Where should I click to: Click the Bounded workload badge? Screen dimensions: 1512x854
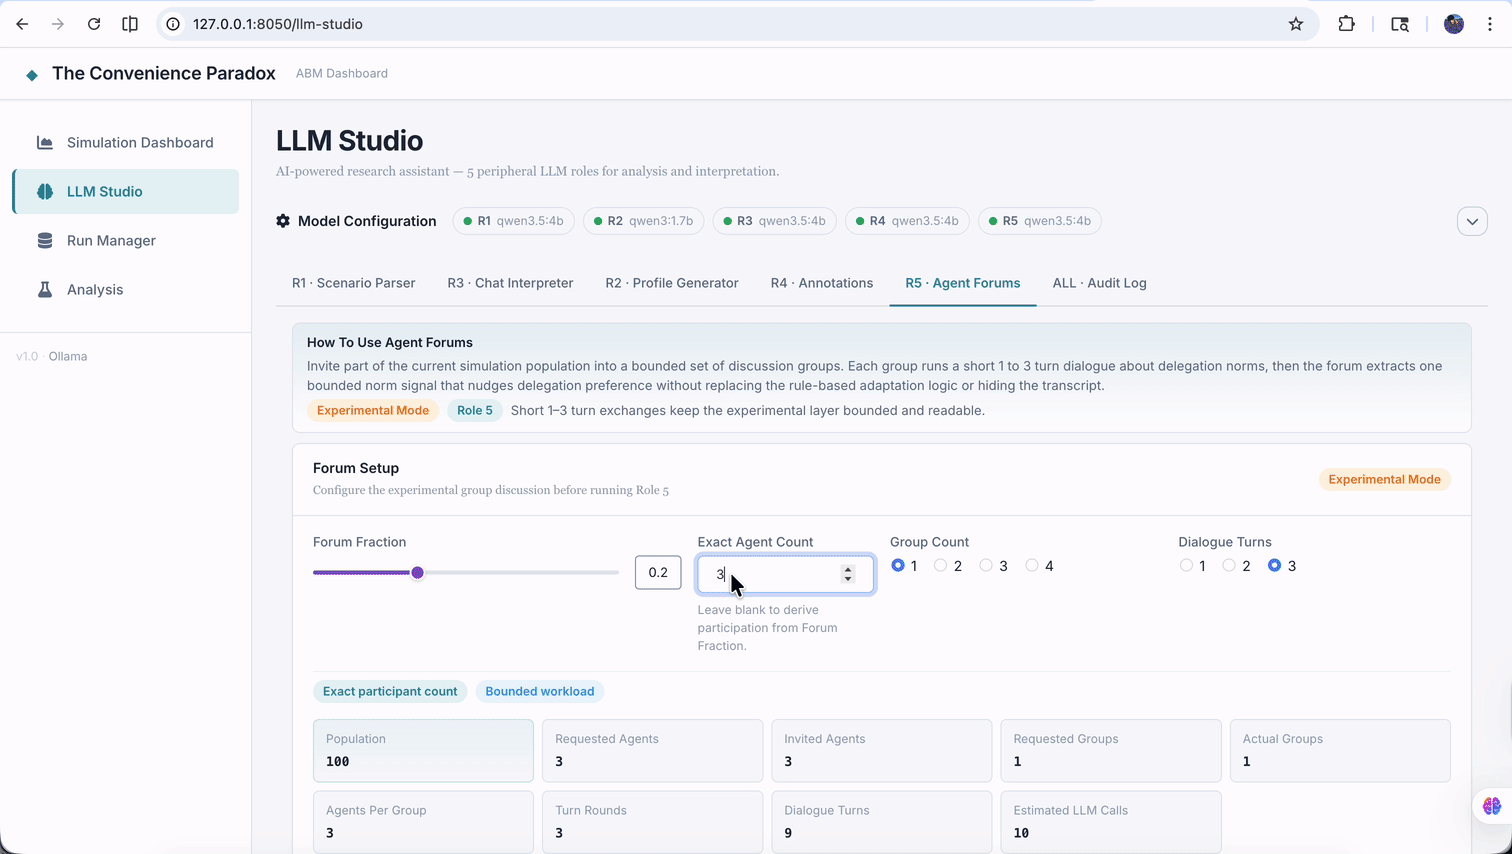[x=540, y=691]
